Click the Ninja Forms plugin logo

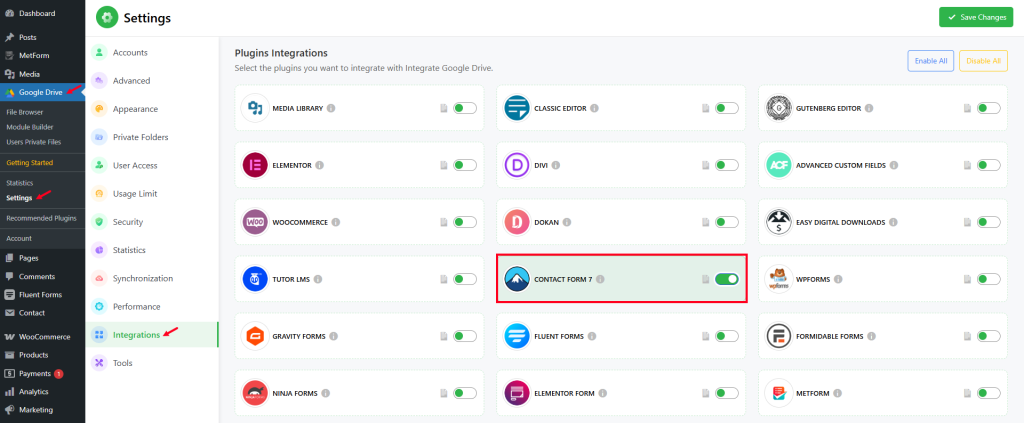coord(255,393)
